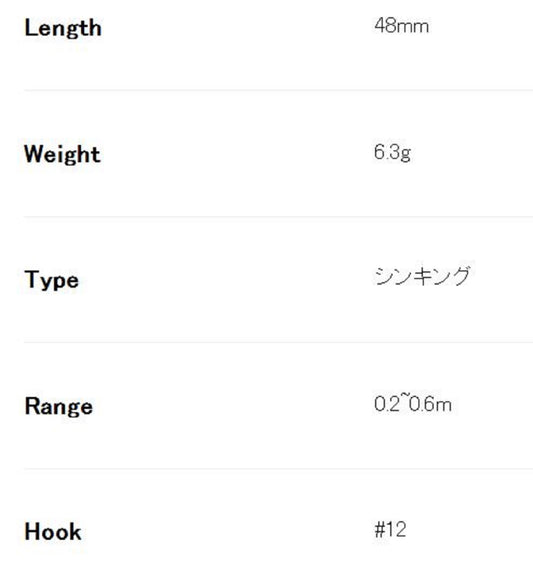Click the Type label
The image size is (533, 583).
(x=52, y=280)
